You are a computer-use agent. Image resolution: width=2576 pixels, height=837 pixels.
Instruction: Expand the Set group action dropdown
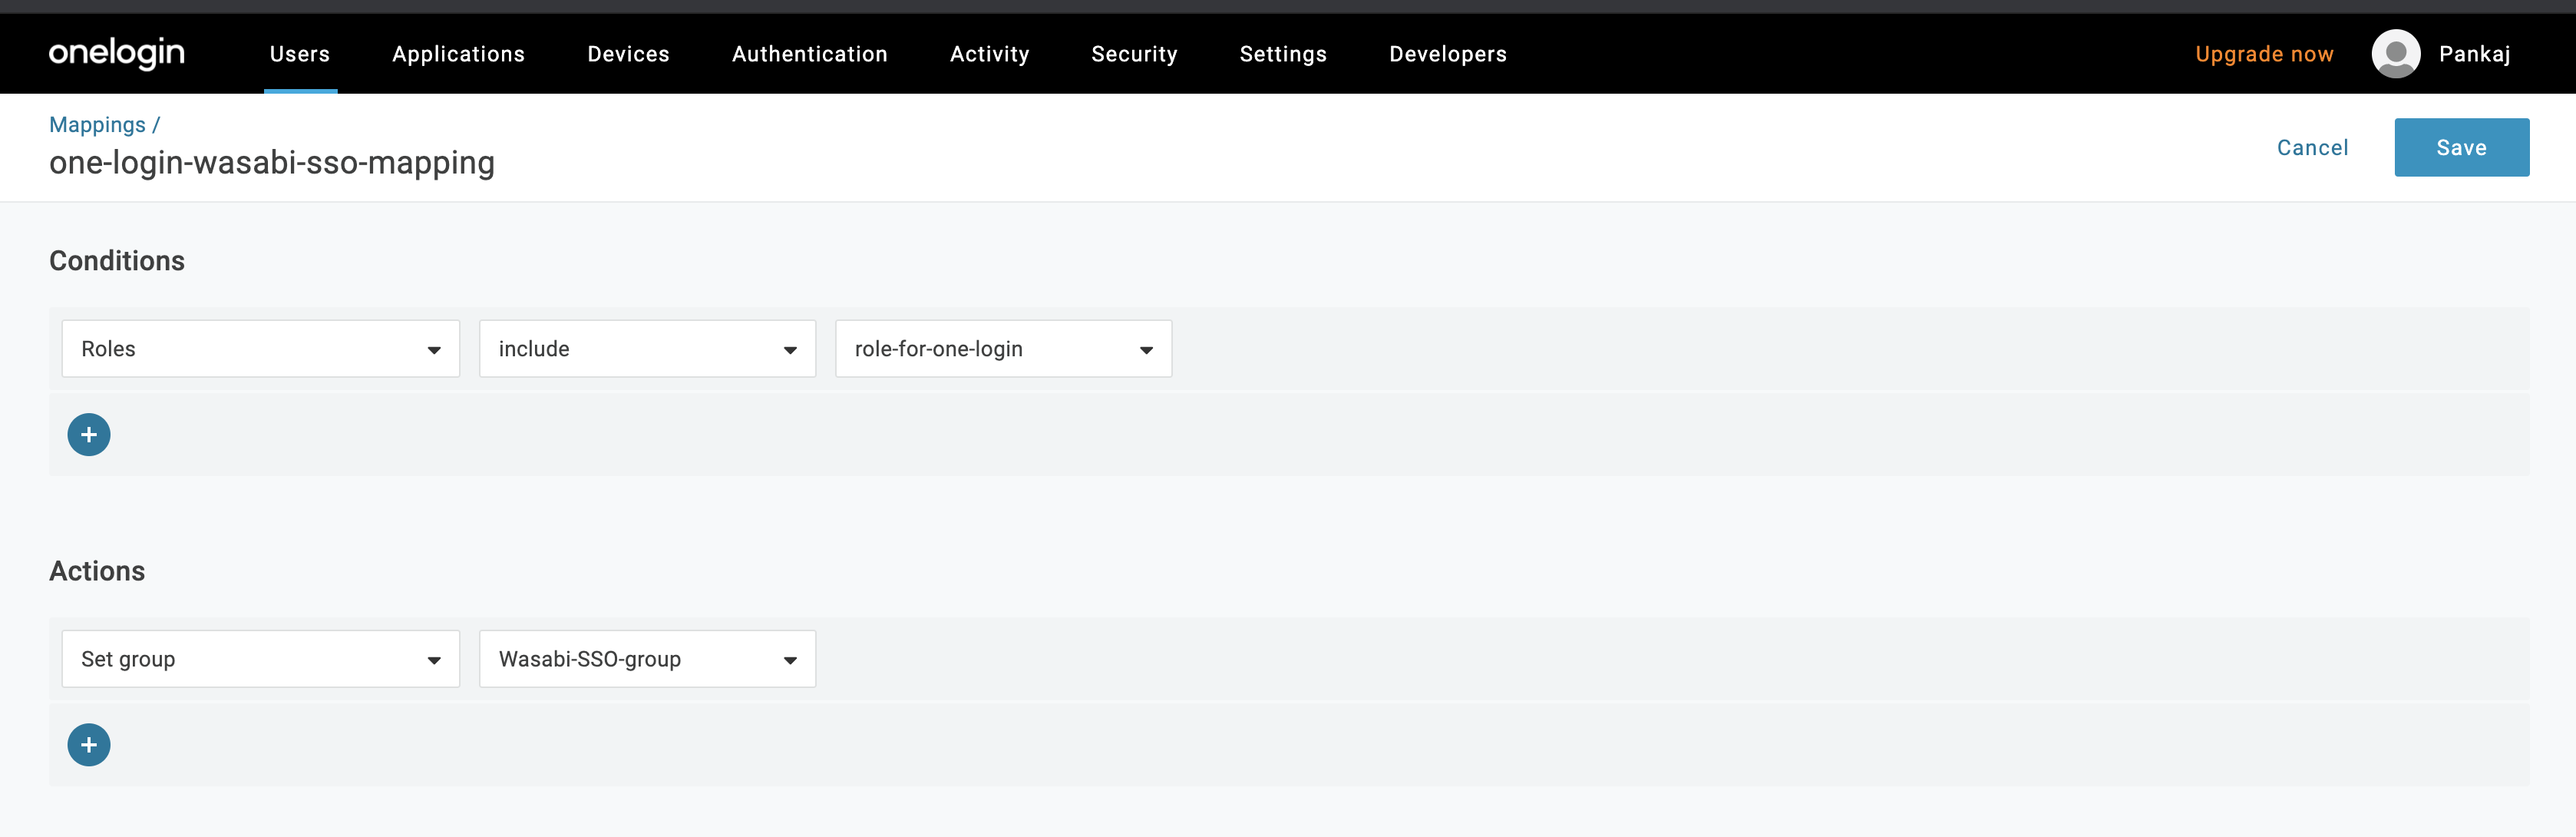pyautogui.click(x=434, y=660)
